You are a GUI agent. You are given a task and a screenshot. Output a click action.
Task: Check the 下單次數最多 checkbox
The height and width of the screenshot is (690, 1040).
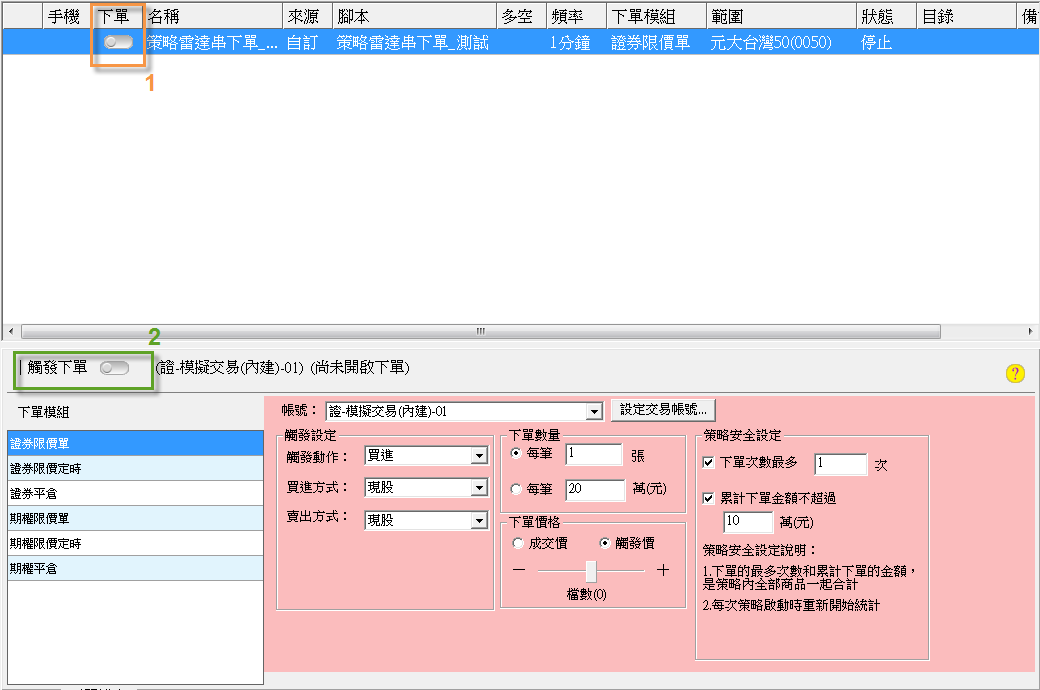tap(709, 464)
